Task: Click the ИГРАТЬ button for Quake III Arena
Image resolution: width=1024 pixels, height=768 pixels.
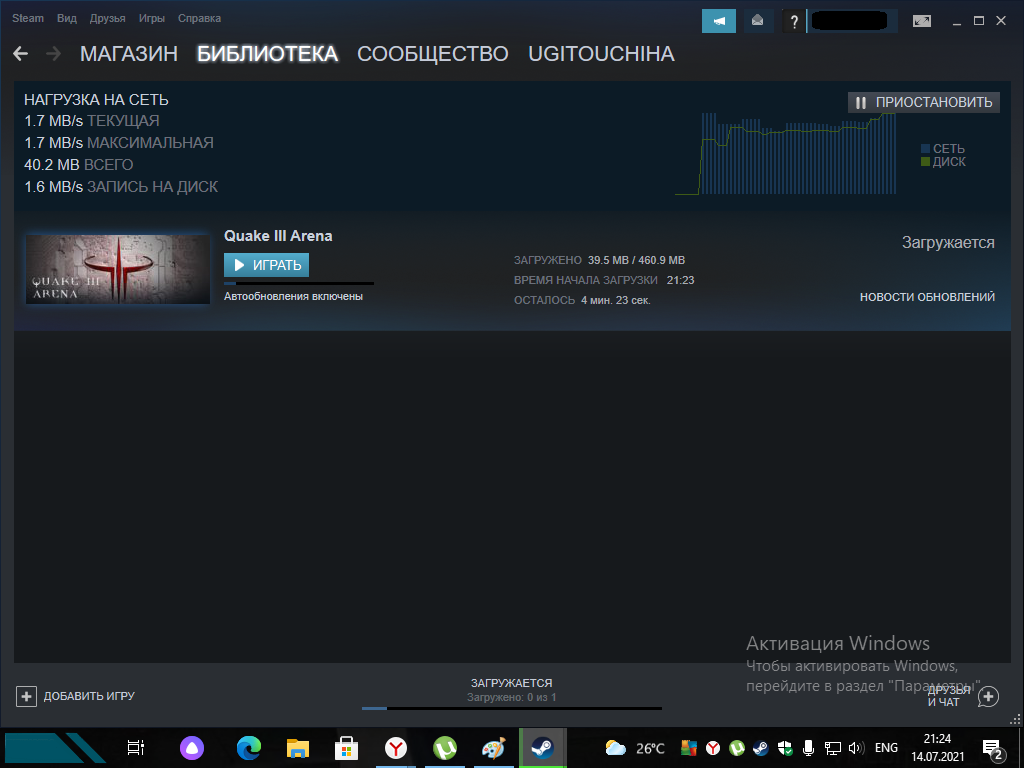Action: (x=266, y=265)
